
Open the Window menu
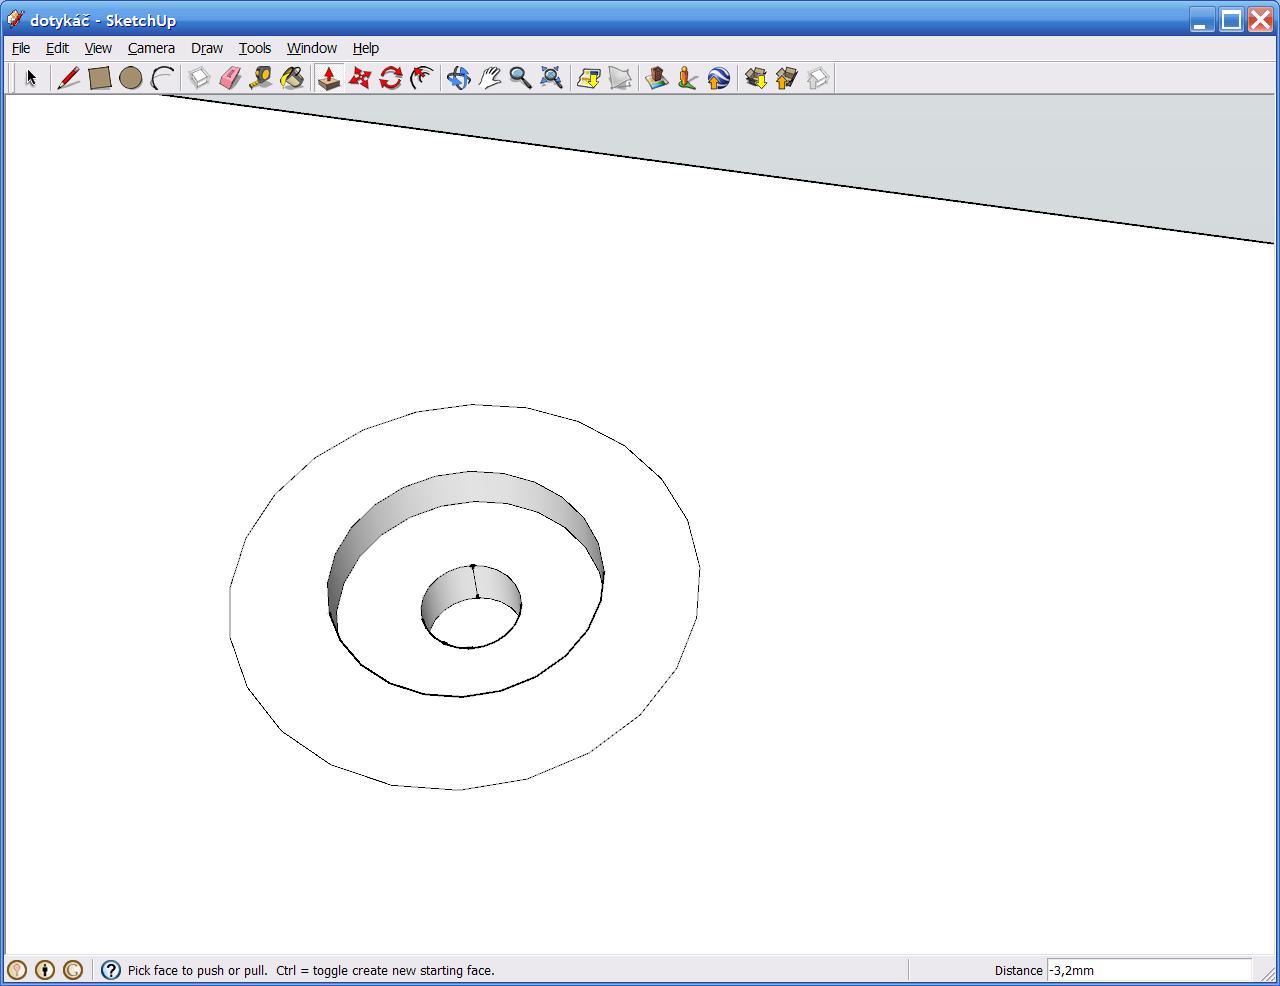pos(311,48)
